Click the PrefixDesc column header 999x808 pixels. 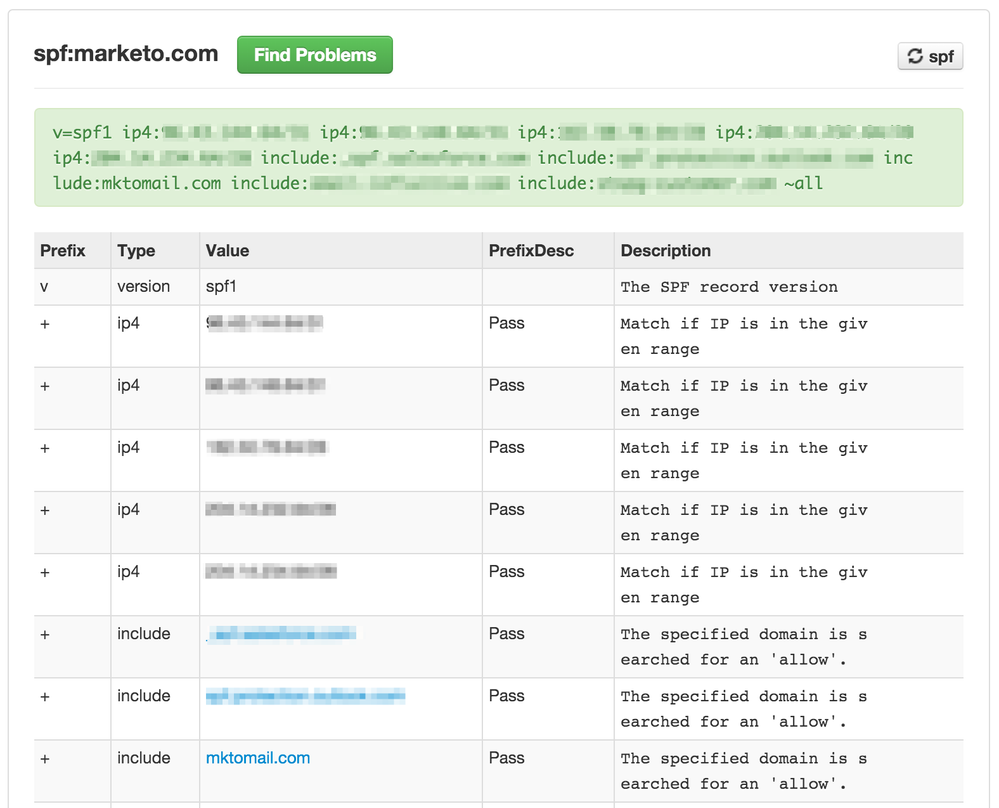coord(531,251)
